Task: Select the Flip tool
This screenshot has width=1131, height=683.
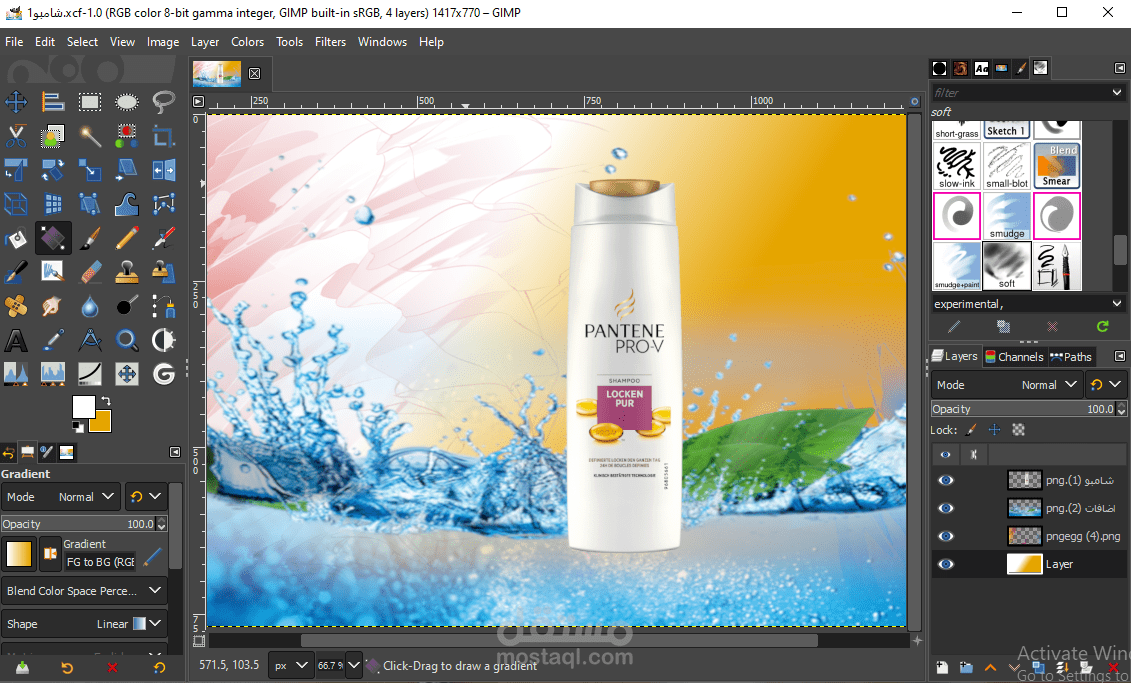Action: click(164, 170)
